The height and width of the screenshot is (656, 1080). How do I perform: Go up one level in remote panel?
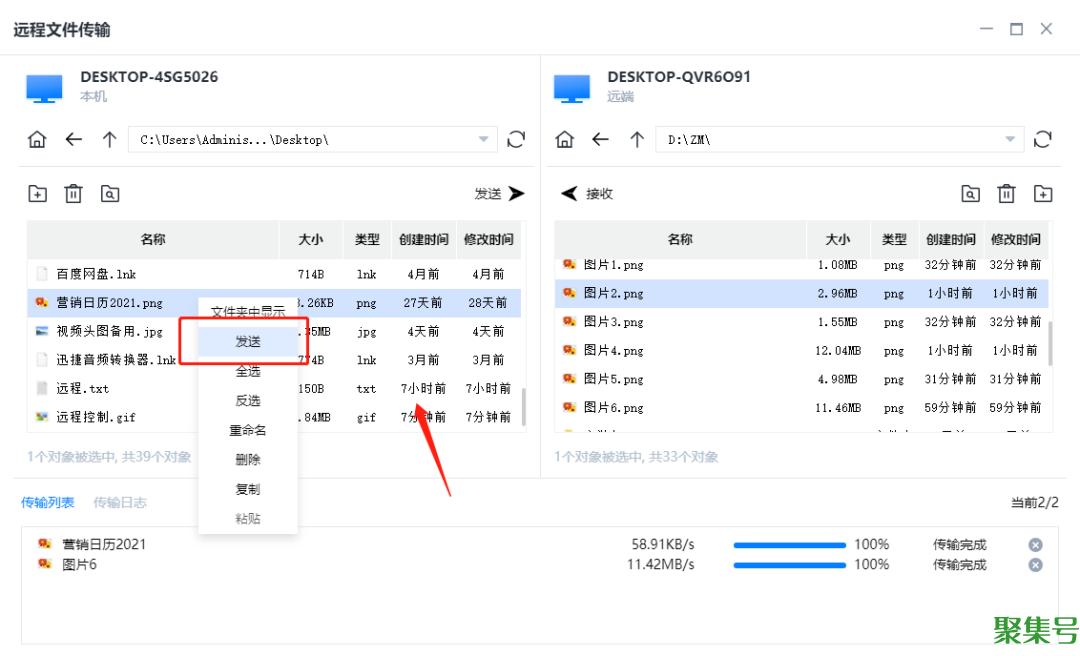coord(636,140)
